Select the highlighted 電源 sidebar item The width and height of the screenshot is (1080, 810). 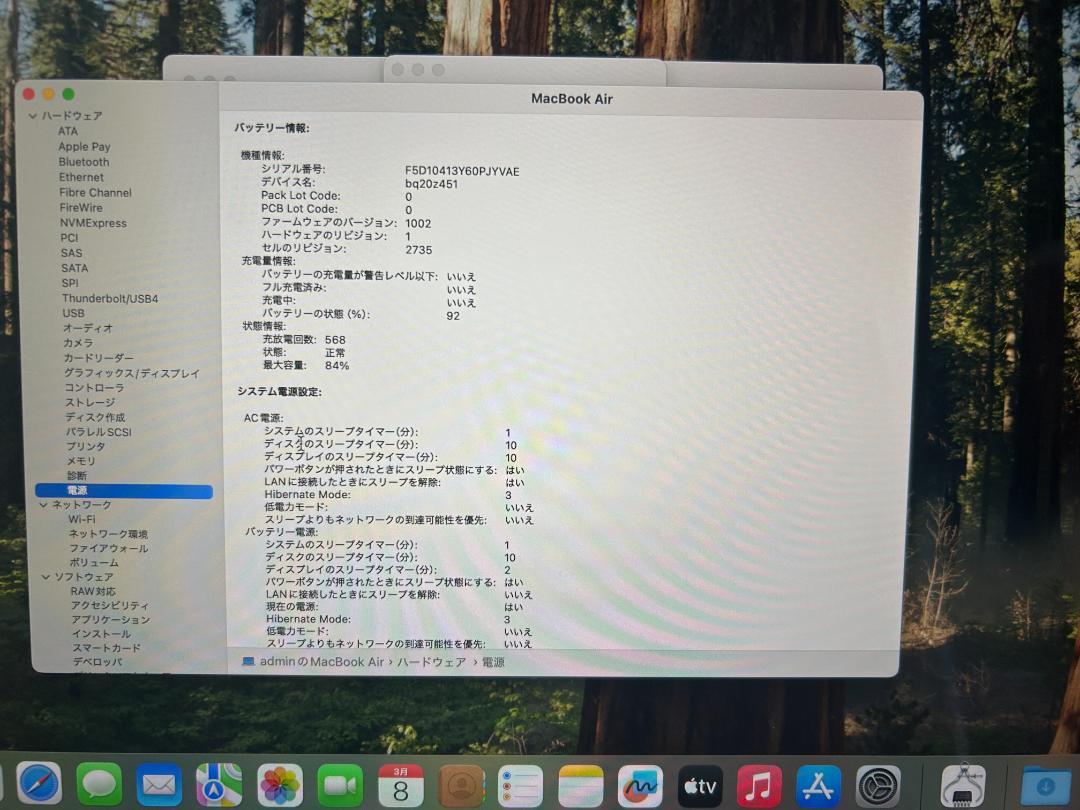coord(124,490)
